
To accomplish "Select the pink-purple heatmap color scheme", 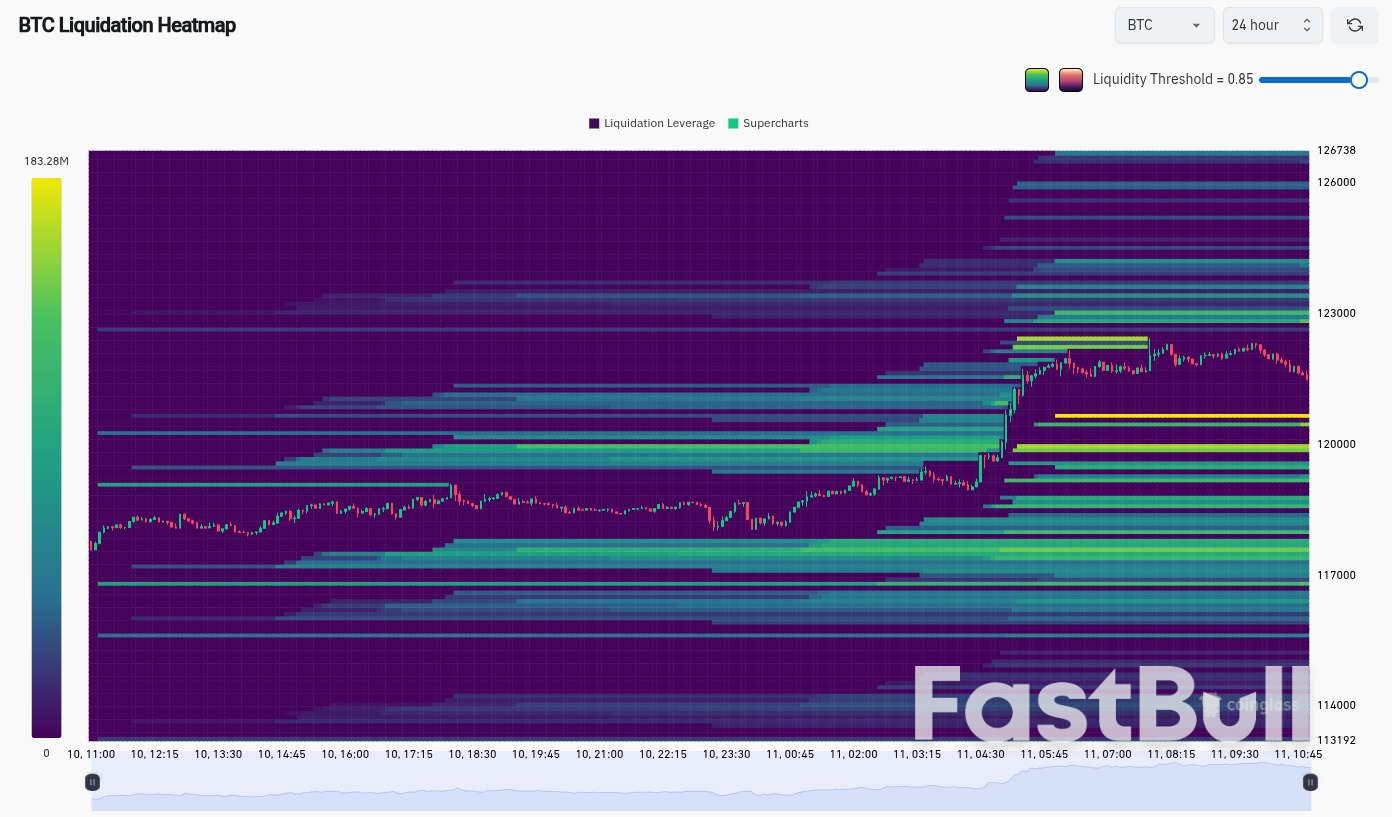I will (x=1071, y=80).
